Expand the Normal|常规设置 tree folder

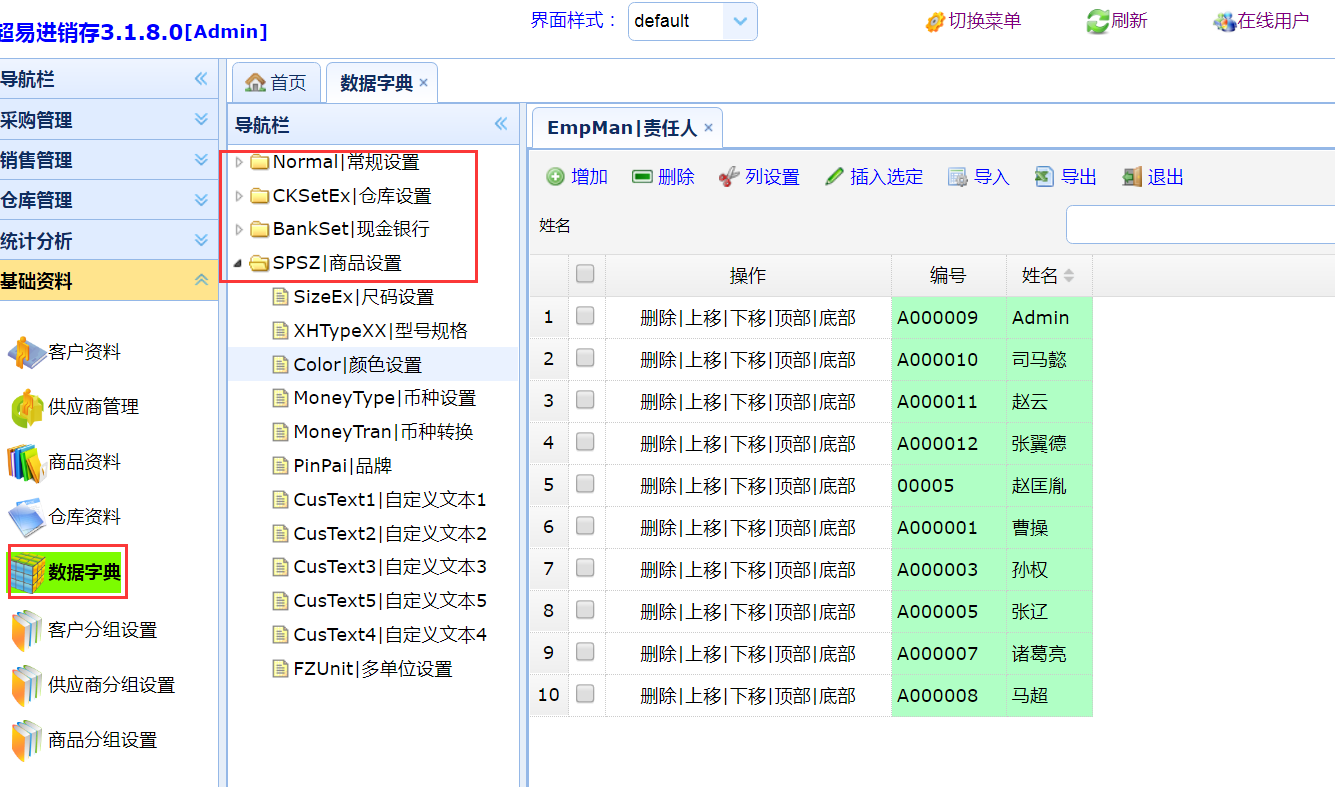[x=239, y=162]
